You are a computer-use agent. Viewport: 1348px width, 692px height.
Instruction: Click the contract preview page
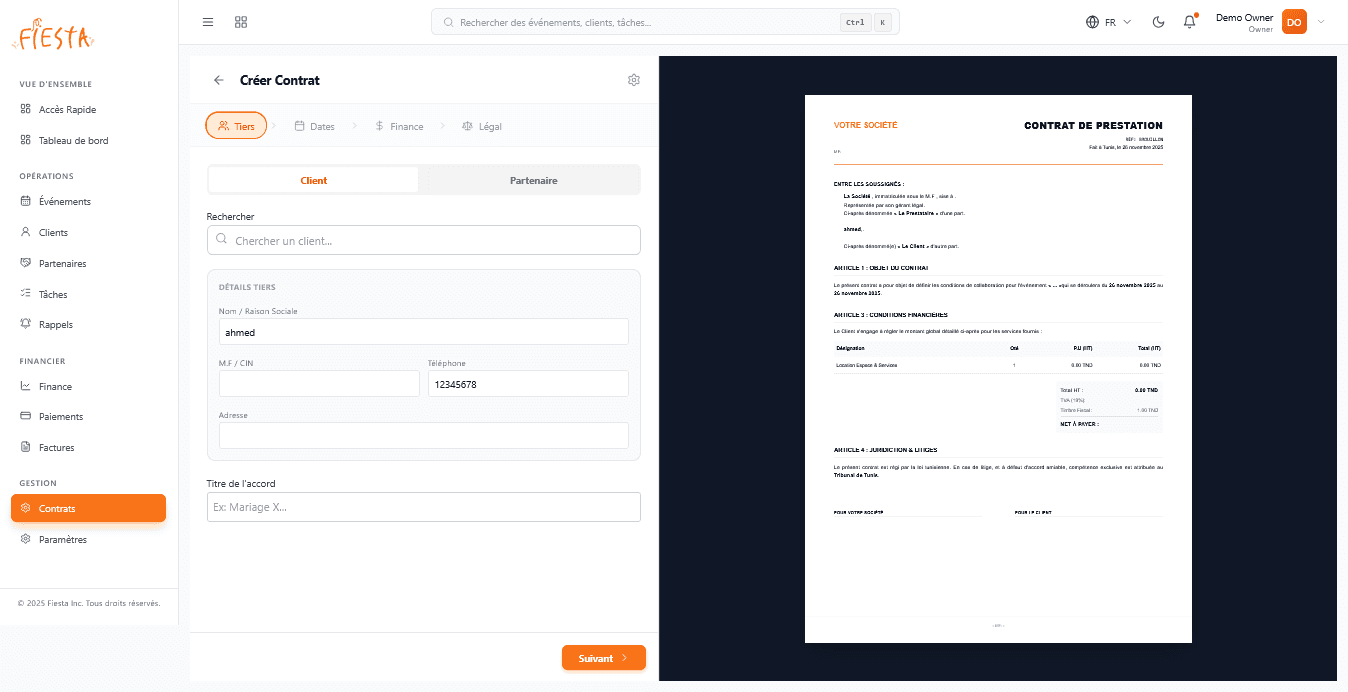(x=998, y=368)
